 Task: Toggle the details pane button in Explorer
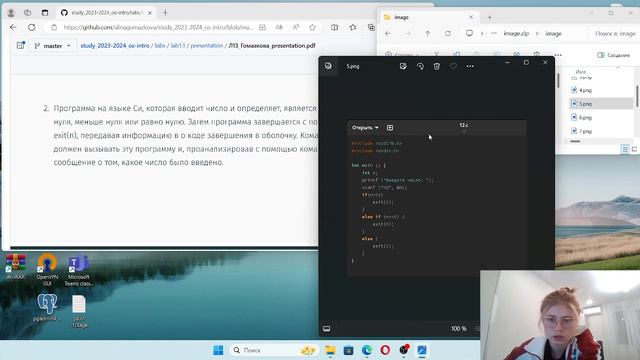pos(613,55)
